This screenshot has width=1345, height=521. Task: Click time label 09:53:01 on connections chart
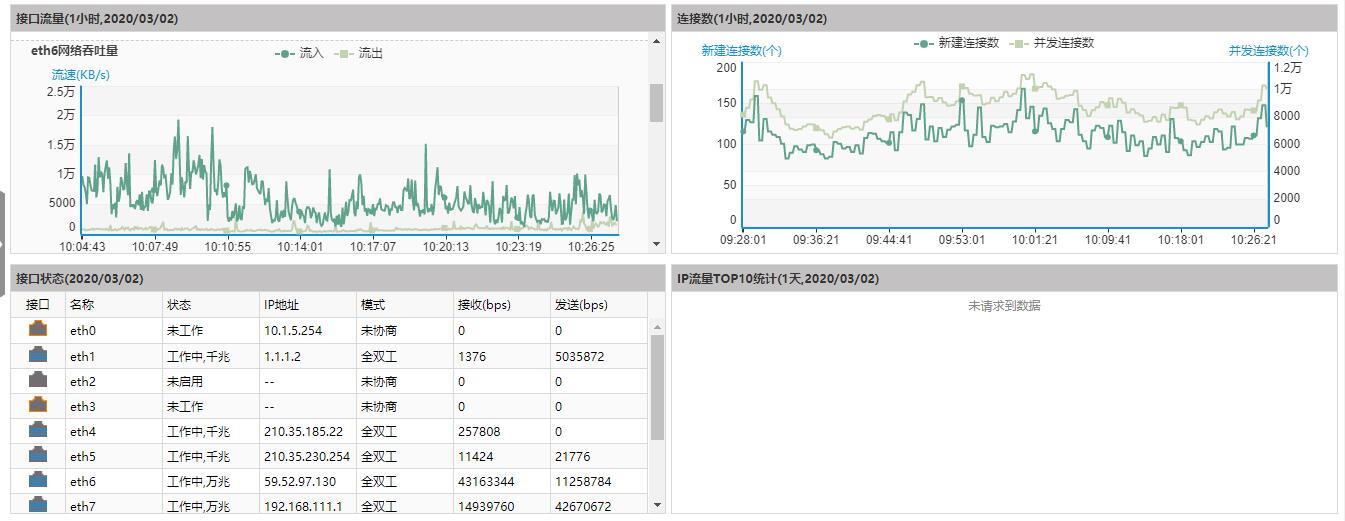[x=961, y=239]
